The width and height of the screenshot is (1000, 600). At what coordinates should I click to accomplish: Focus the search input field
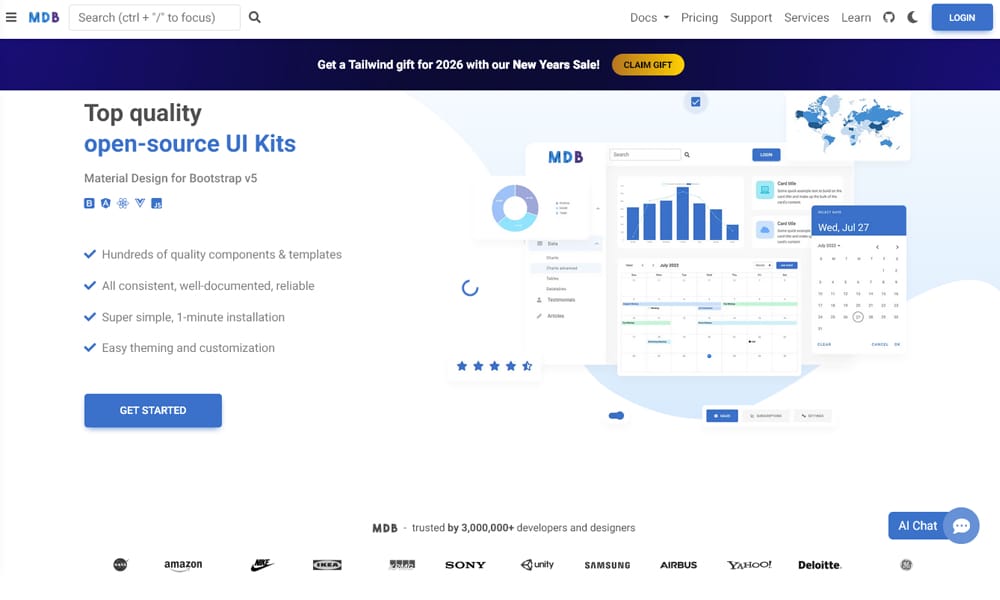click(x=154, y=17)
